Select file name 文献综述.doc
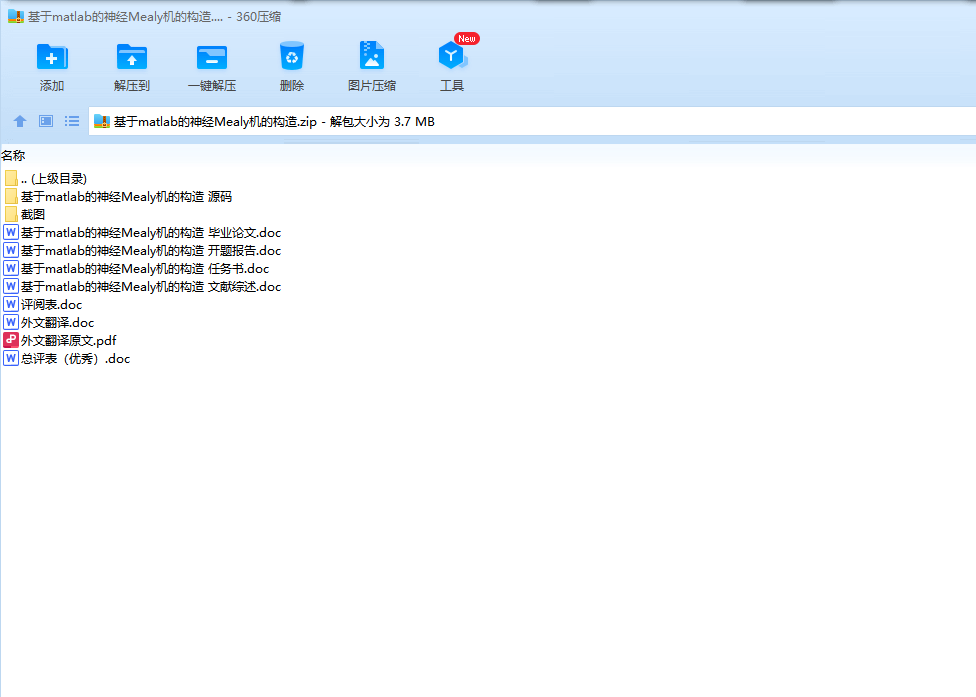Image resolution: width=976 pixels, height=697 pixels. point(151,287)
